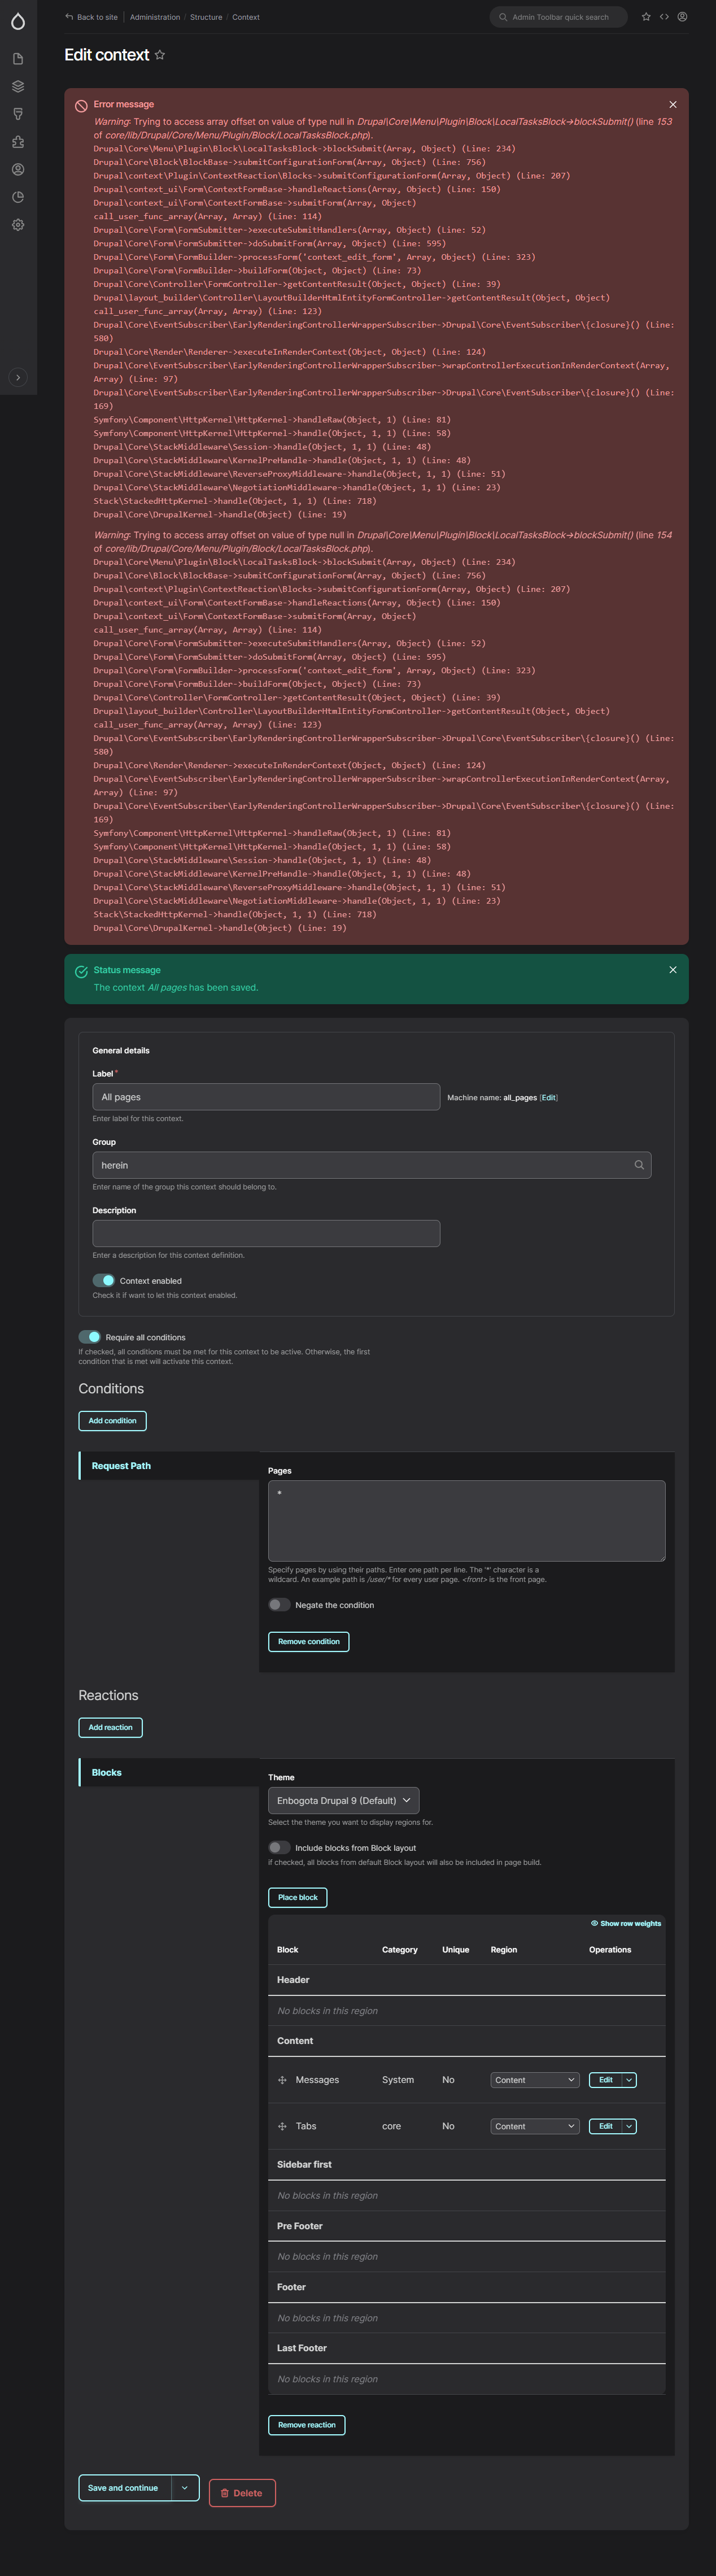
Task: Open Structure layers icon in sidebar
Action: (x=18, y=87)
